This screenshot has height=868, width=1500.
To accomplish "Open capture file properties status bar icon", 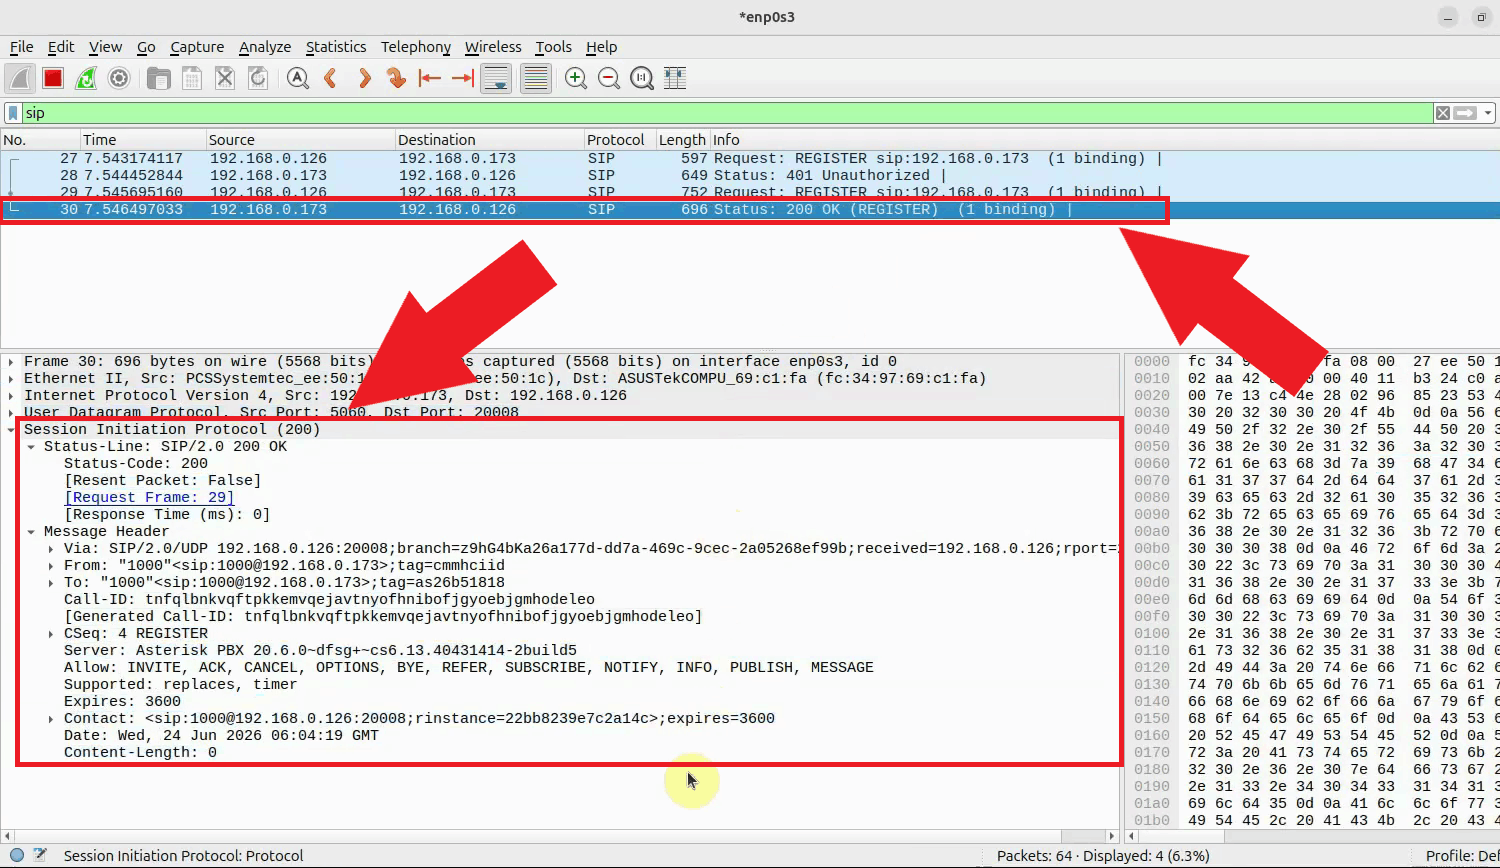I will pyautogui.click(x=40, y=856).
